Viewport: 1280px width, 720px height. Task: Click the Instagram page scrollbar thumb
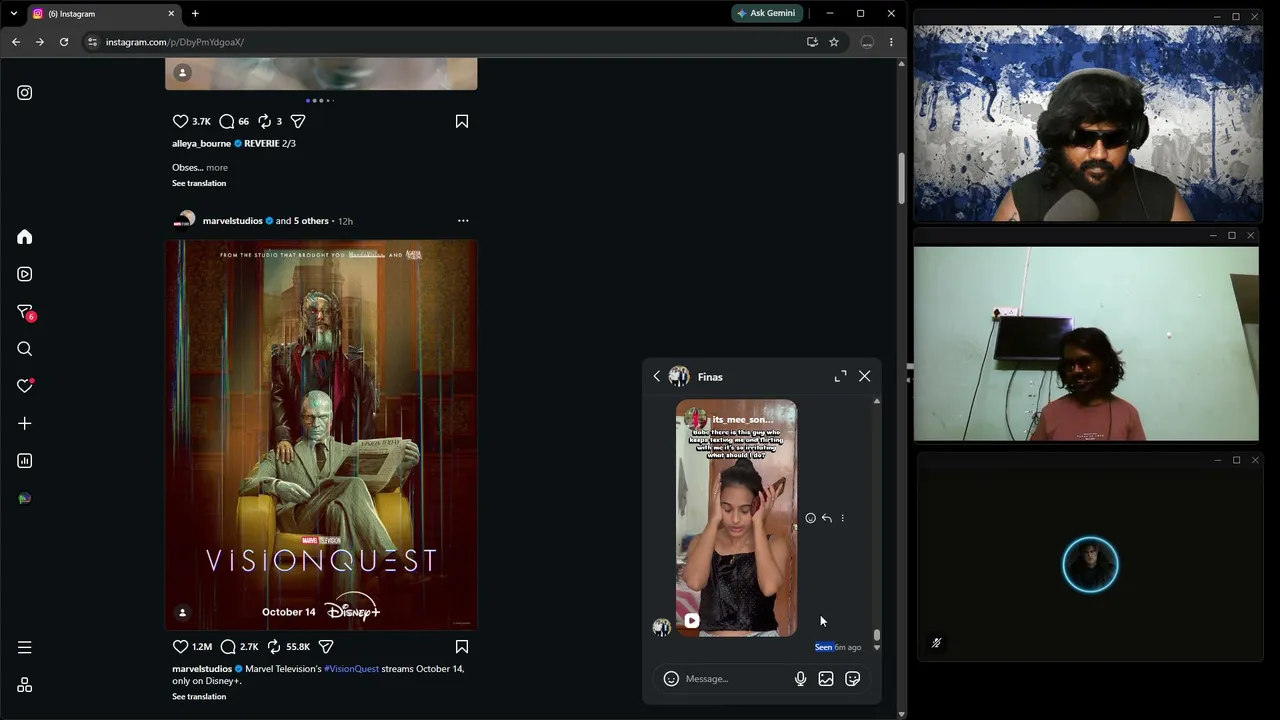point(901,178)
